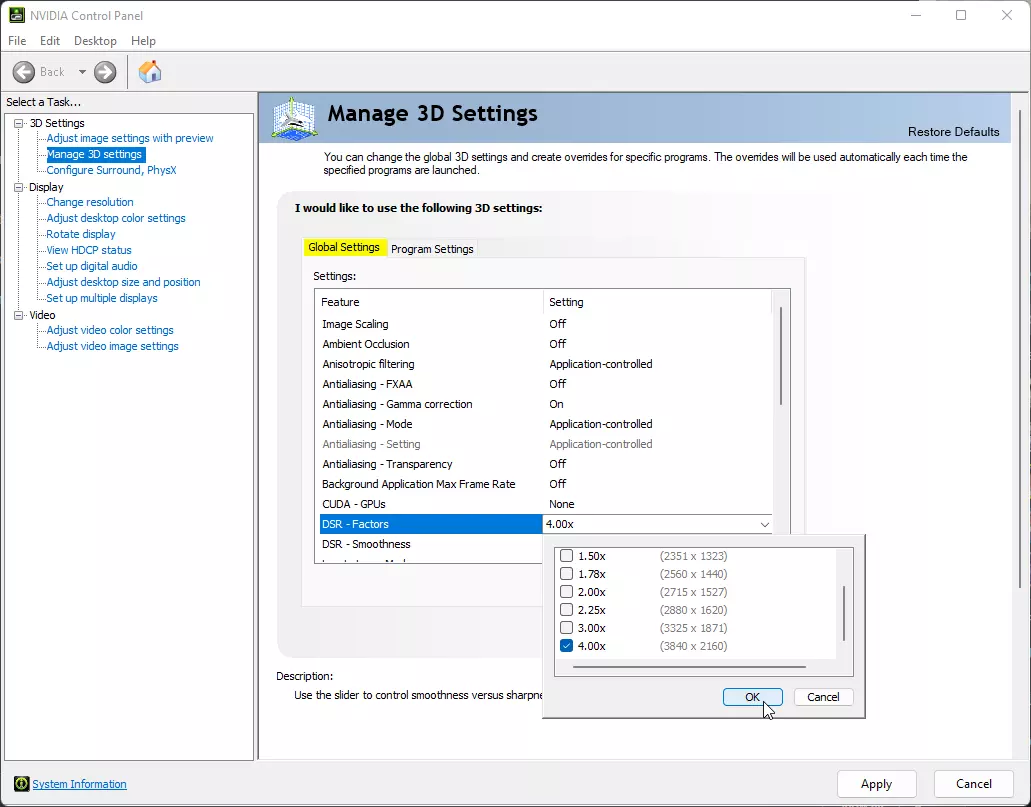Image resolution: width=1031 pixels, height=807 pixels.
Task: Open Configure Surround, PhysX
Action: pyautogui.click(x=111, y=170)
